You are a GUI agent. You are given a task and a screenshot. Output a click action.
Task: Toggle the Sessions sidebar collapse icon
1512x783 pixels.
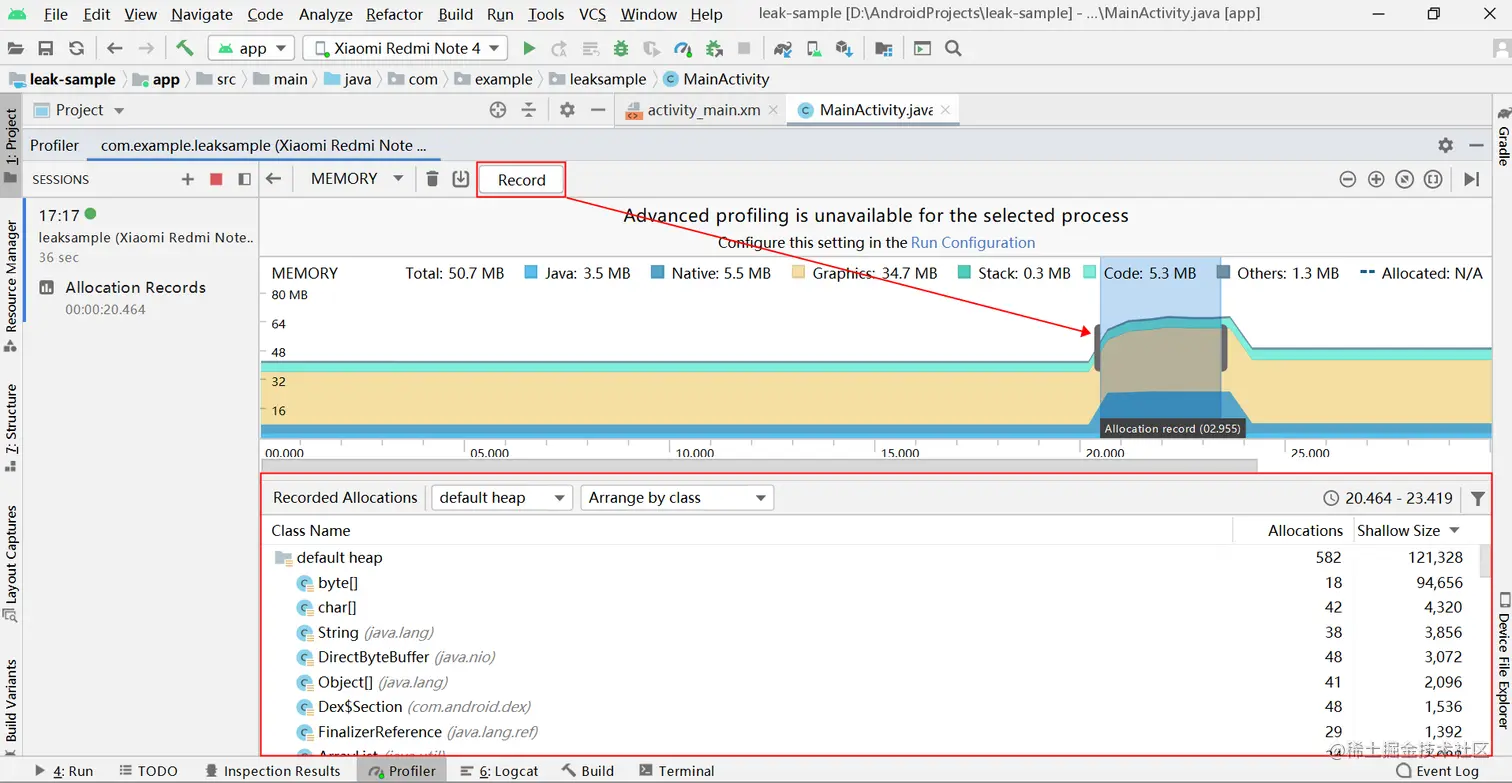click(x=244, y=179)
